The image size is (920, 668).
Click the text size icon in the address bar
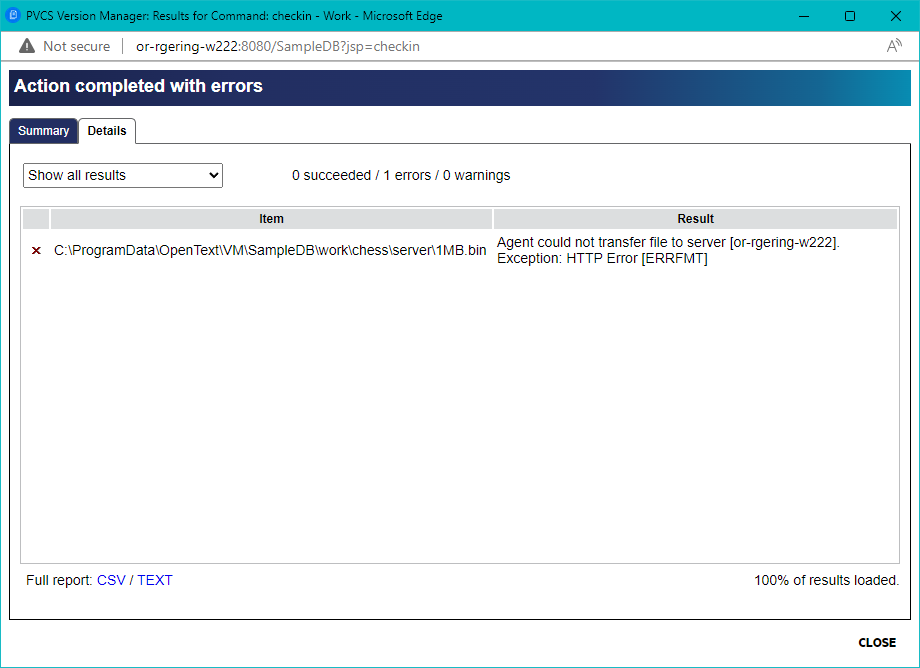[893, 45]
